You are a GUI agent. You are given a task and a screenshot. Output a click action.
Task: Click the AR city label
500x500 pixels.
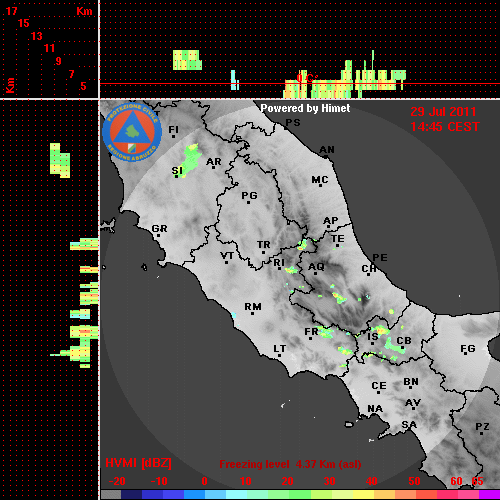(x=214, y=162)
